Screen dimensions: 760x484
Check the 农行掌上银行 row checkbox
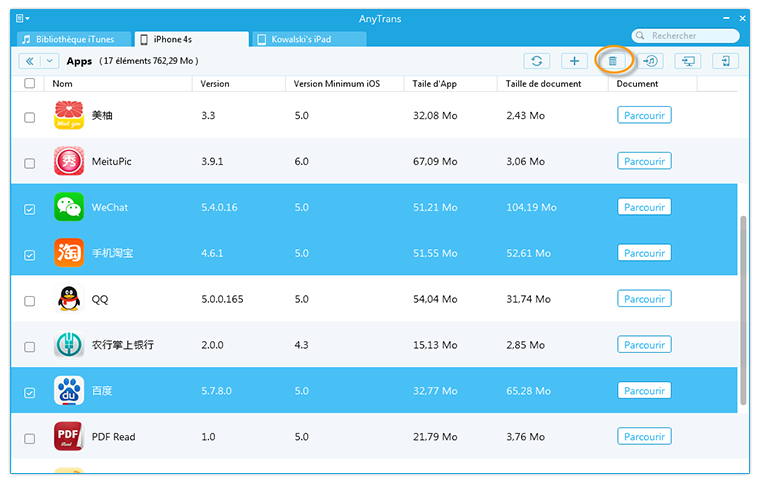(x=30, y=347)
